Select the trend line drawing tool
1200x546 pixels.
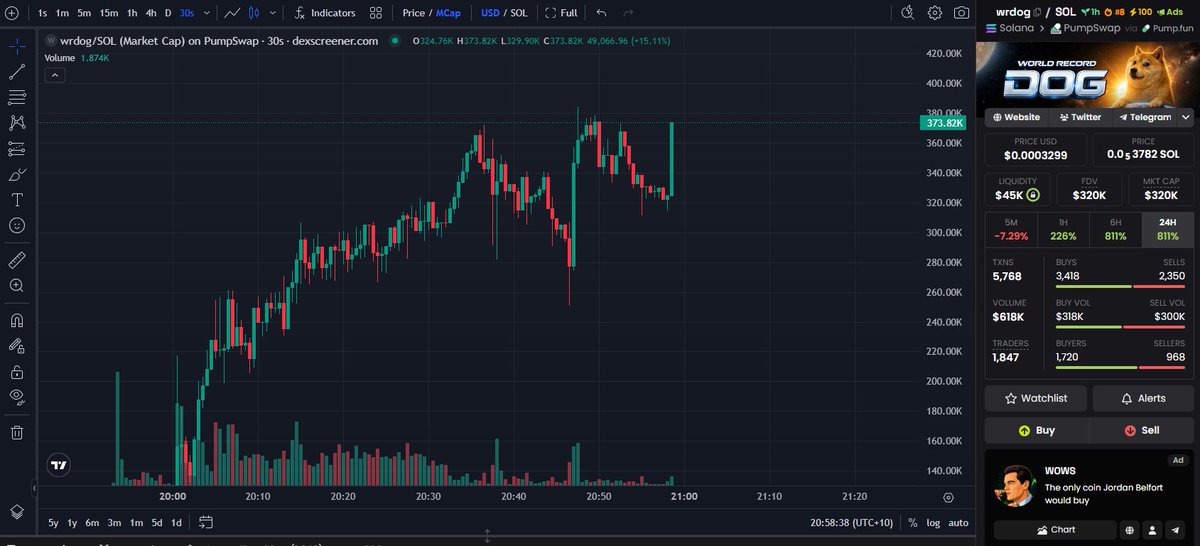17,72
